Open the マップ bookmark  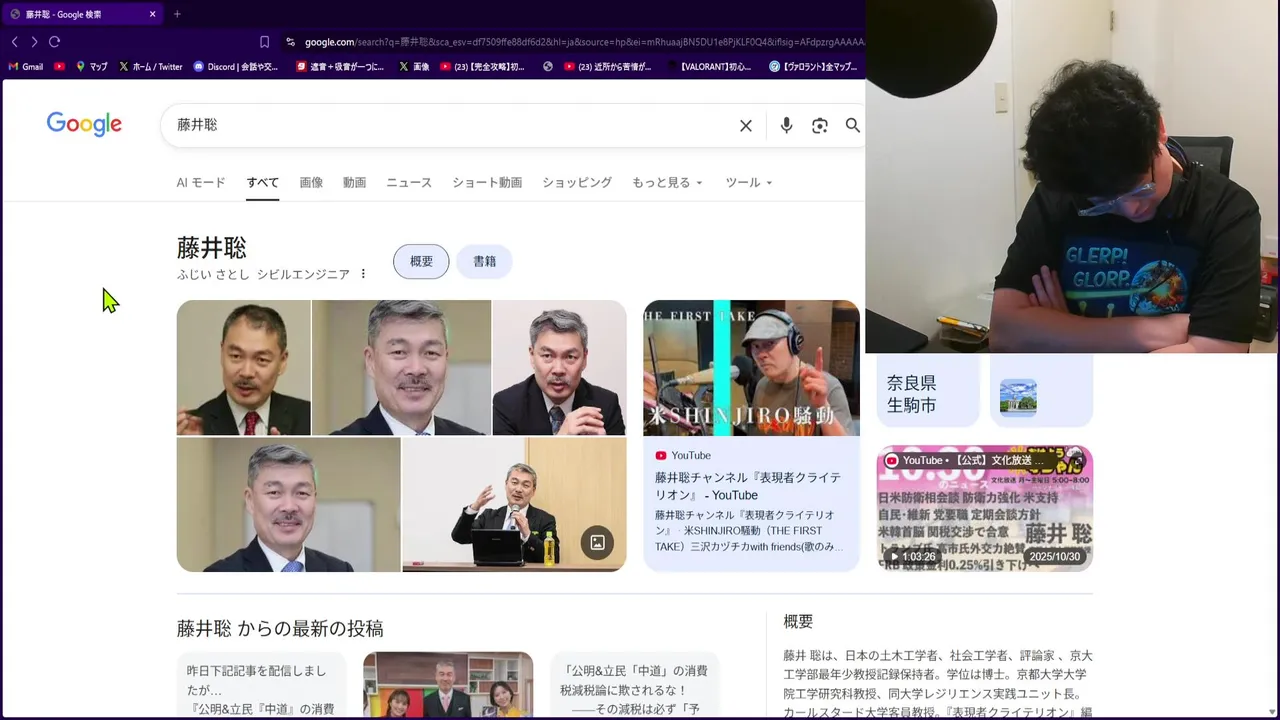point(92,67)
